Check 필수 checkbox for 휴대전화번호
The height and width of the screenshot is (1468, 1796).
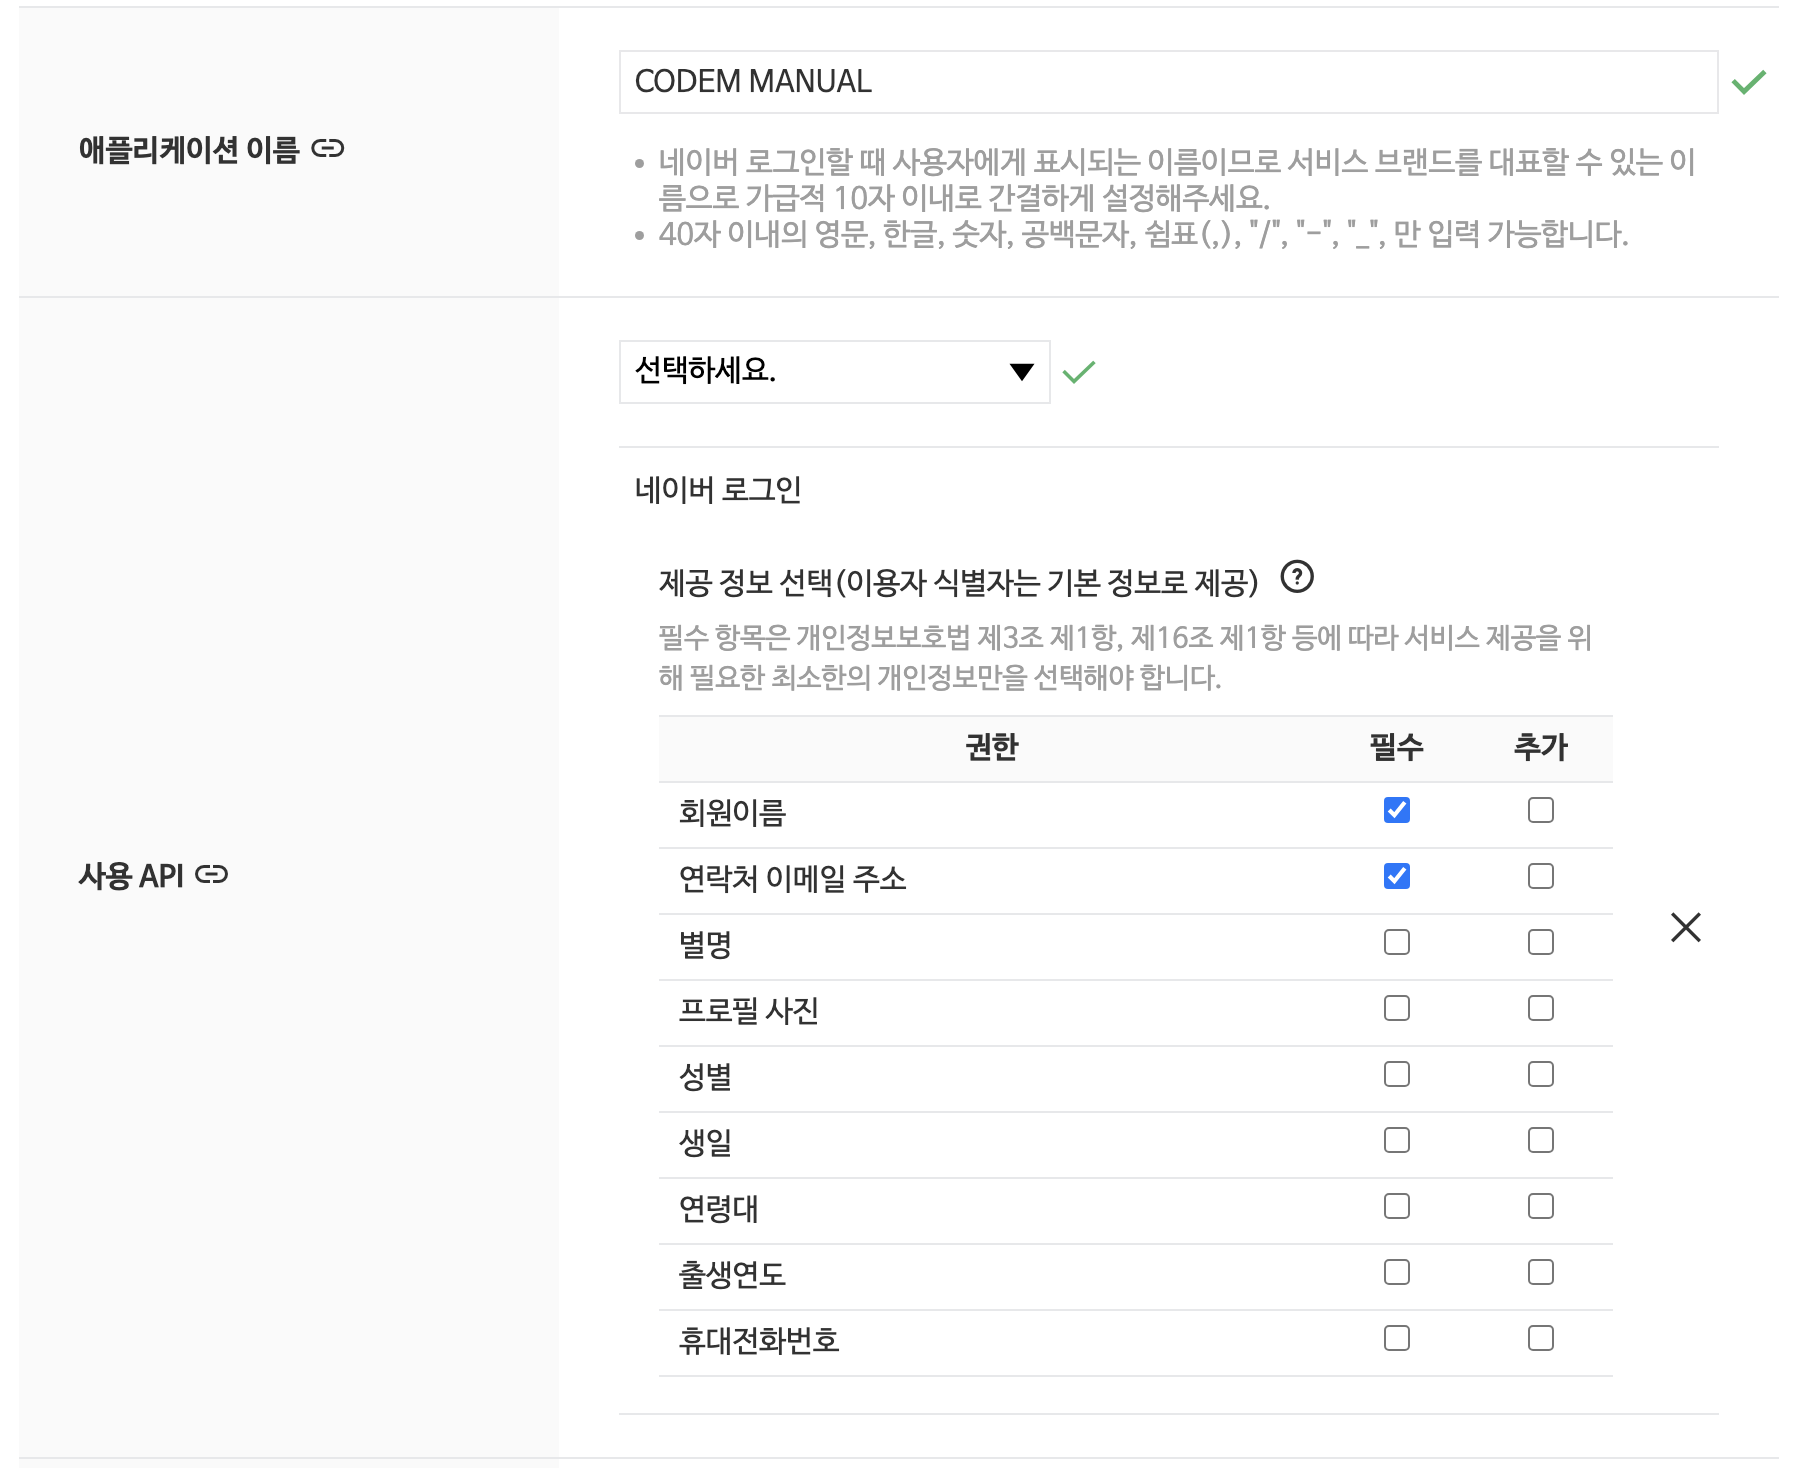click(x=1397, y=1338)
